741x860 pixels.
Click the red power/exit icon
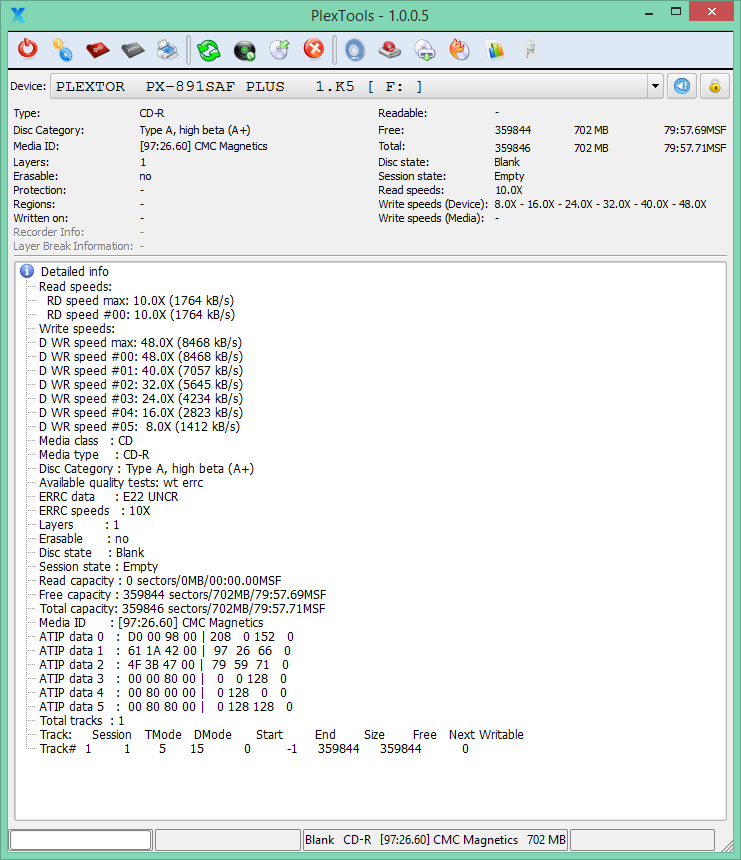tap(27, 49)
